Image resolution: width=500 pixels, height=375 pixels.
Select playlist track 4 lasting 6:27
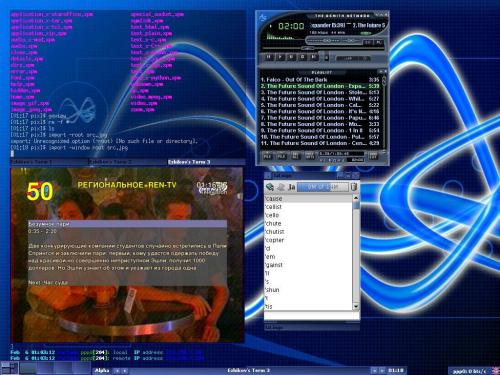[320, 99]
